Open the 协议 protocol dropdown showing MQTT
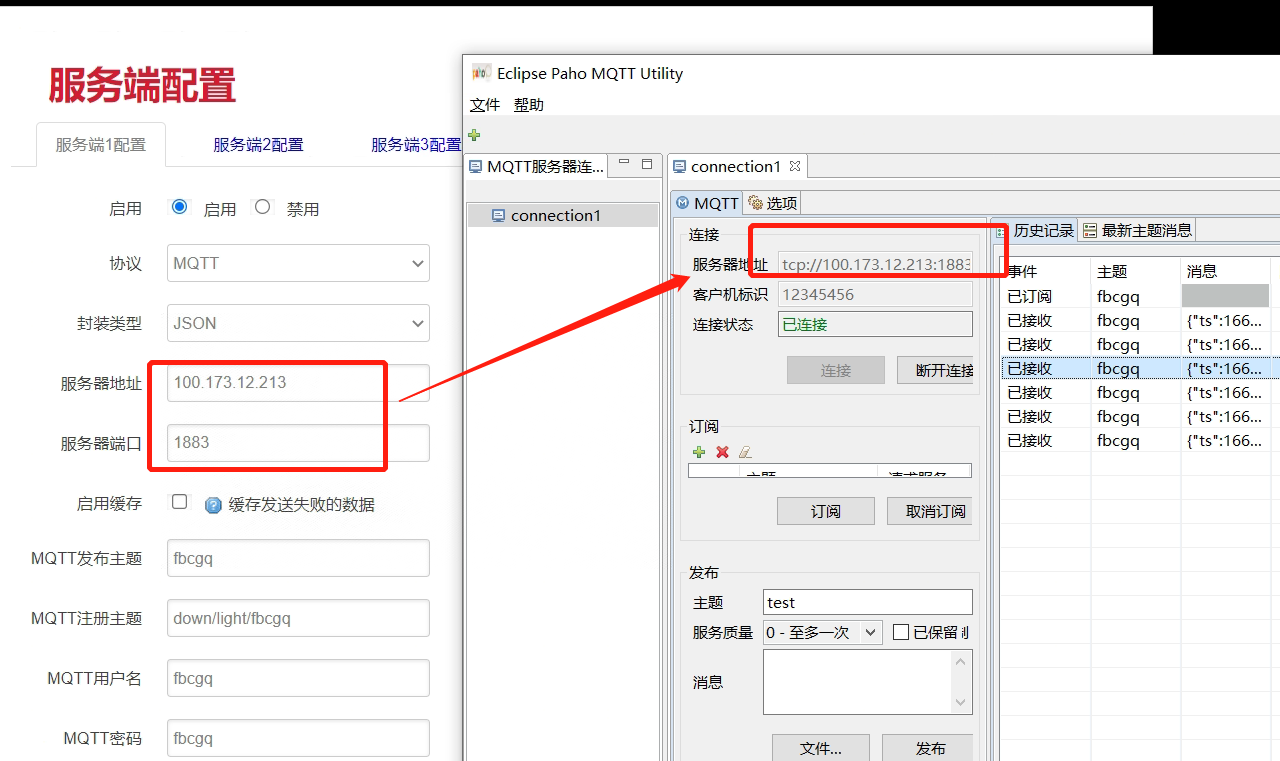 coord(298,263)
